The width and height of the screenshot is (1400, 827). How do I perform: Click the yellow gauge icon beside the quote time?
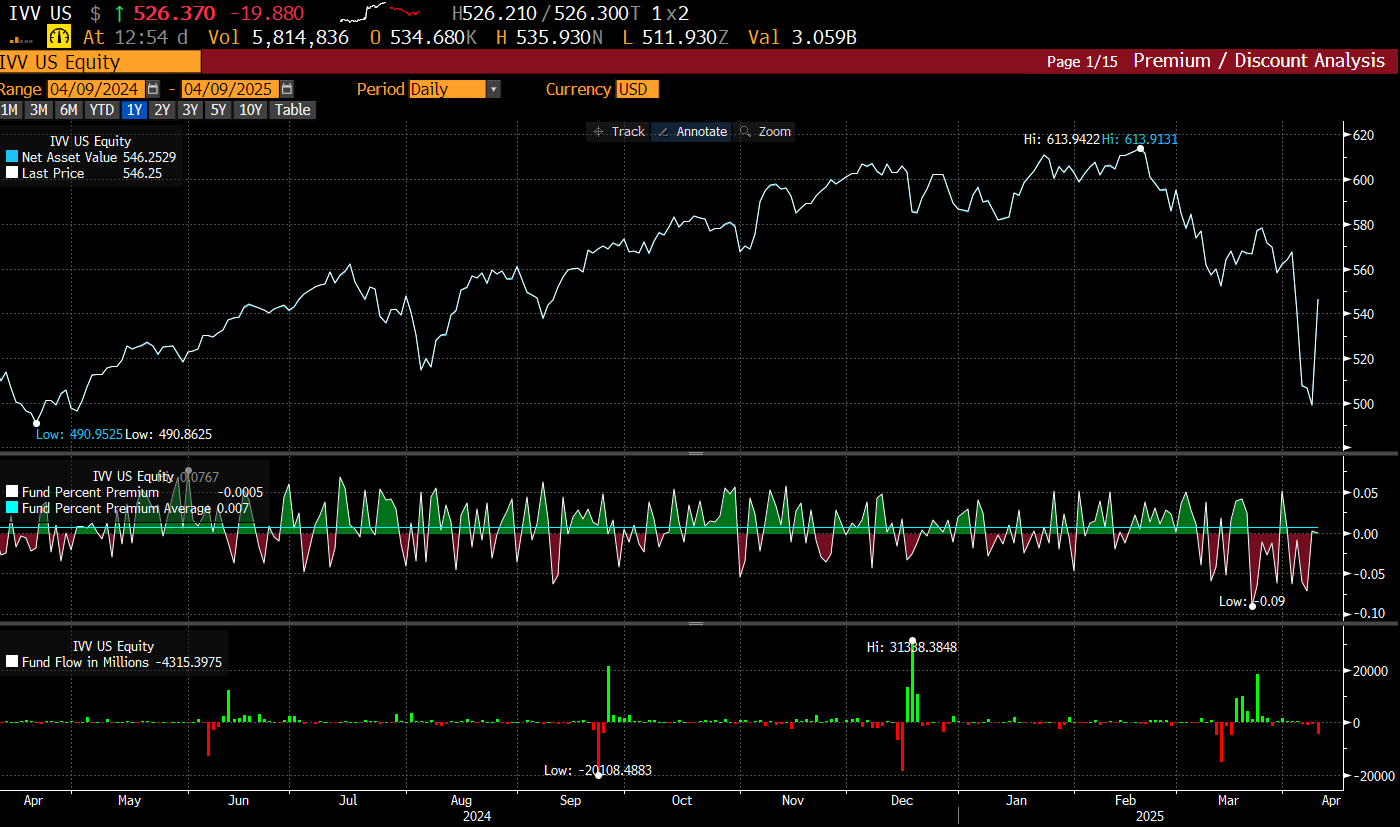pyautogui.click(x=60, y=37)
